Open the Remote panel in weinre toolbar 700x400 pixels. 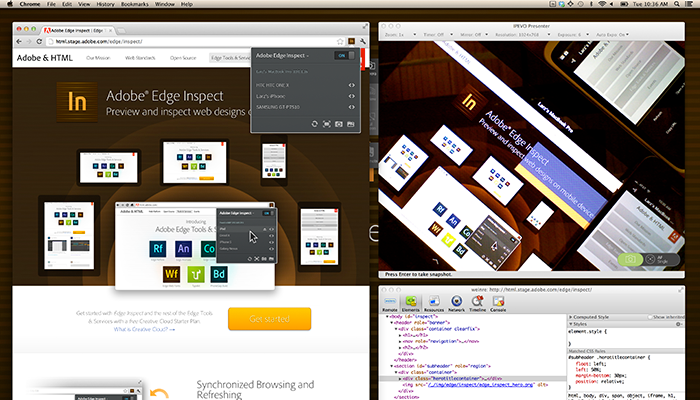(x=390, y=304)
